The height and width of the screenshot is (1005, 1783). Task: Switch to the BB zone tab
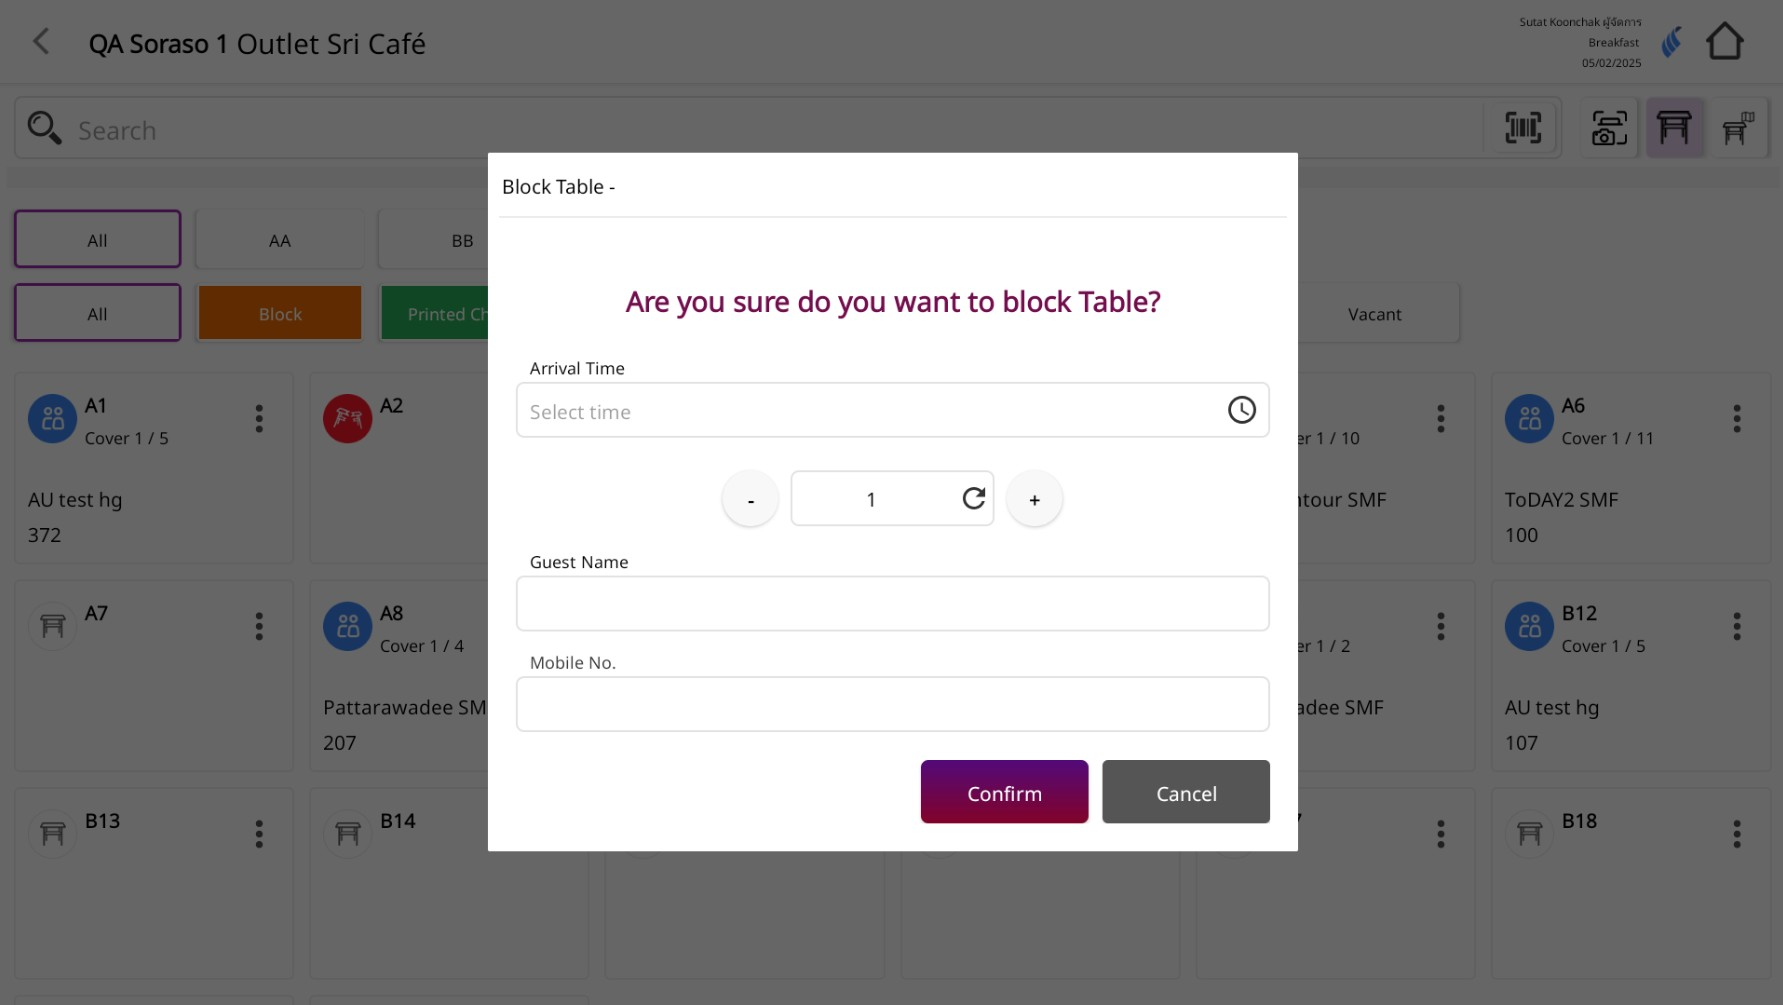point(461,240)
